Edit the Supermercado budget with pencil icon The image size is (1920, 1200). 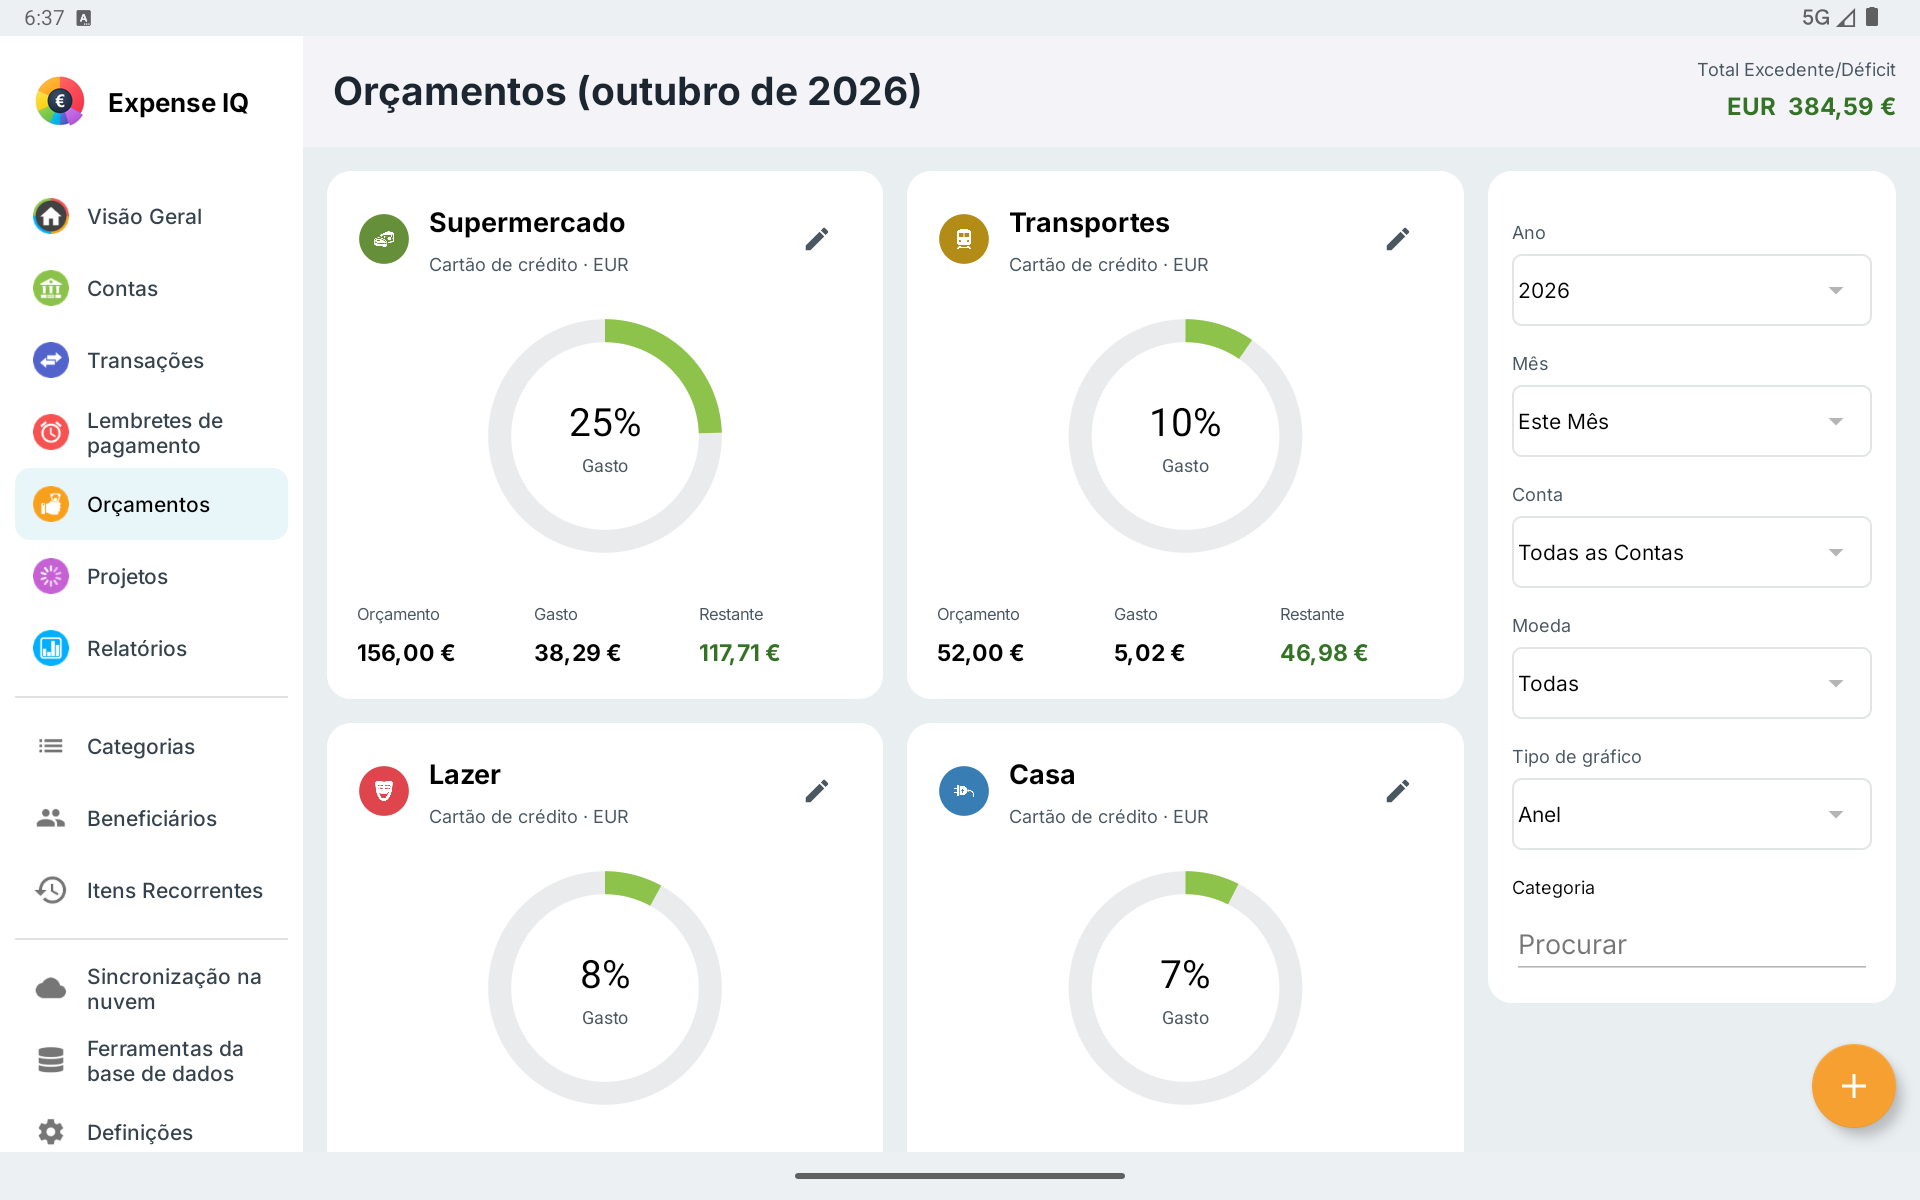816,239
